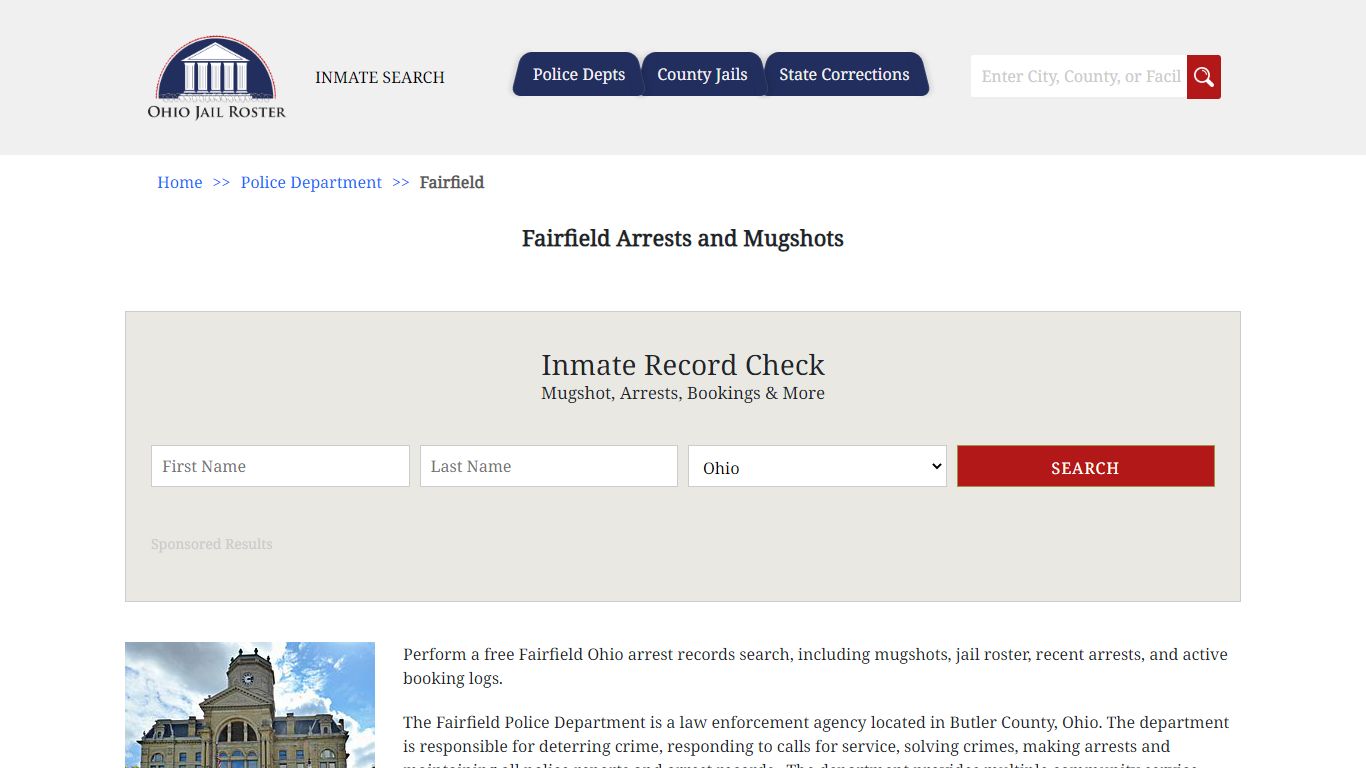Focus the city, county or facility search field
This screenshot has height=768, width=1366.
(x=1079, y=77)
